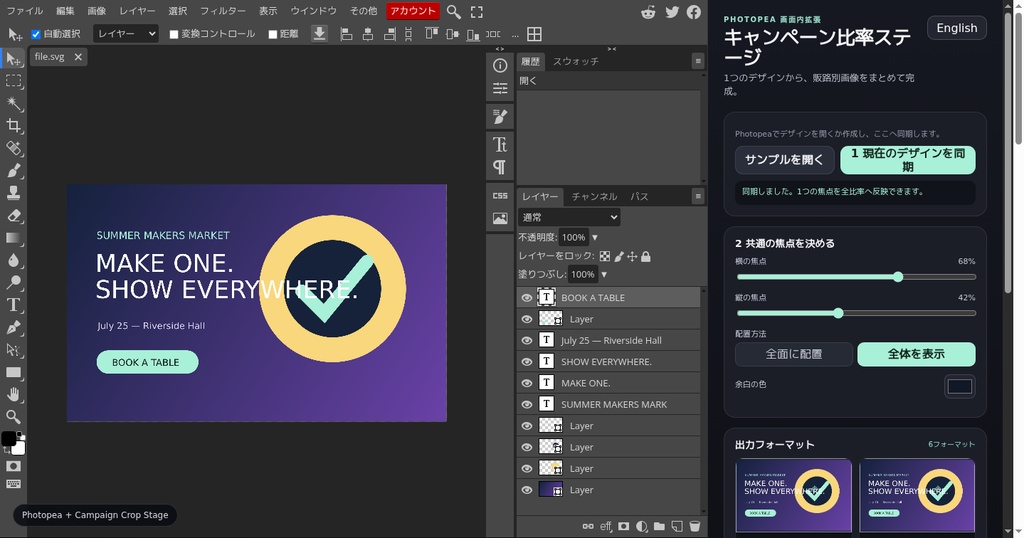Delete layer using trash icon

[694, 526]
